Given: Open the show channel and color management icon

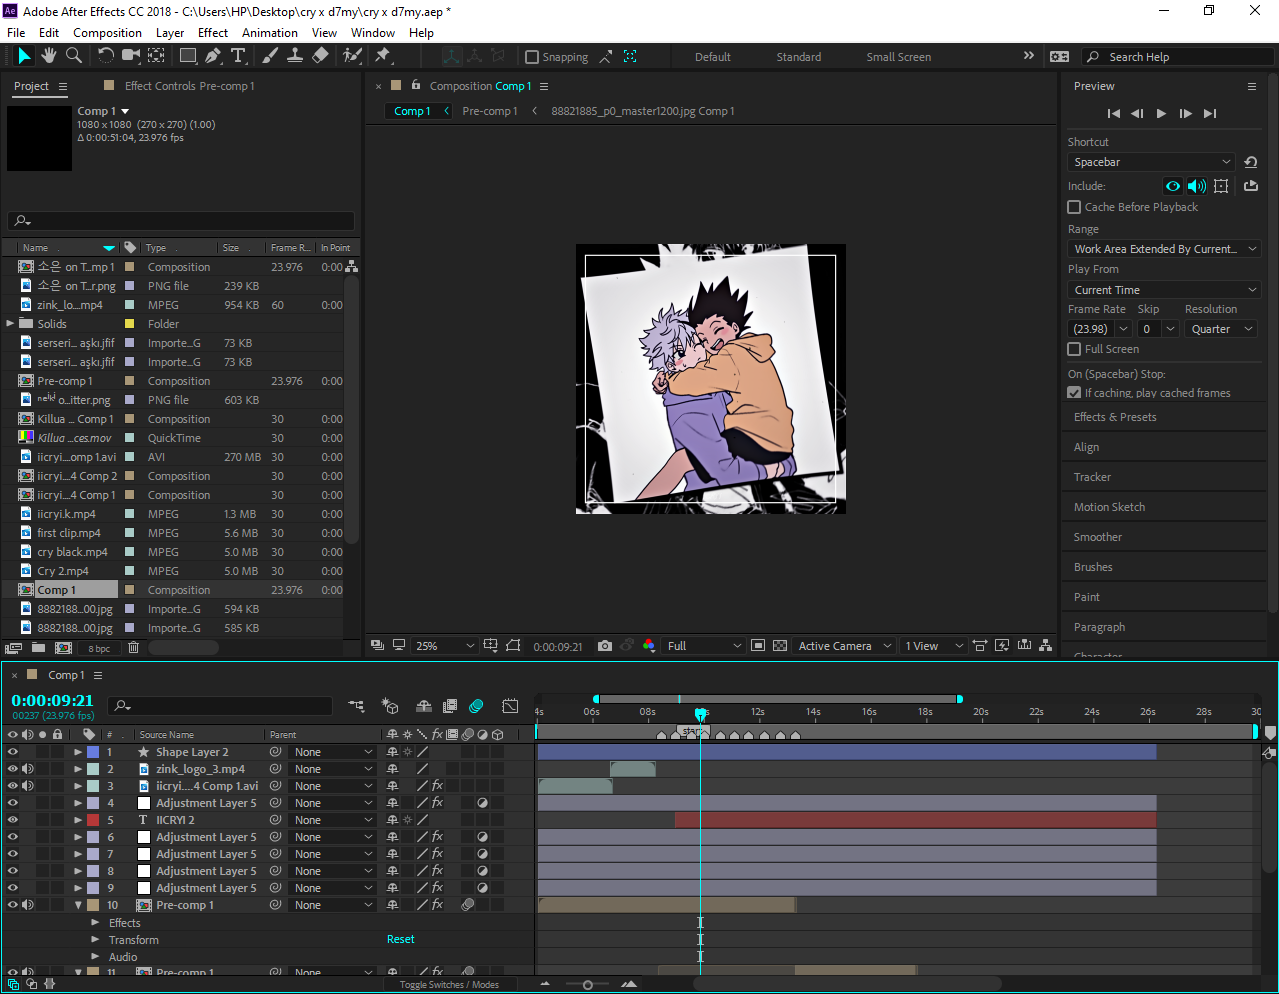Looking at the screenshot, I should click(x=649, y=646).
